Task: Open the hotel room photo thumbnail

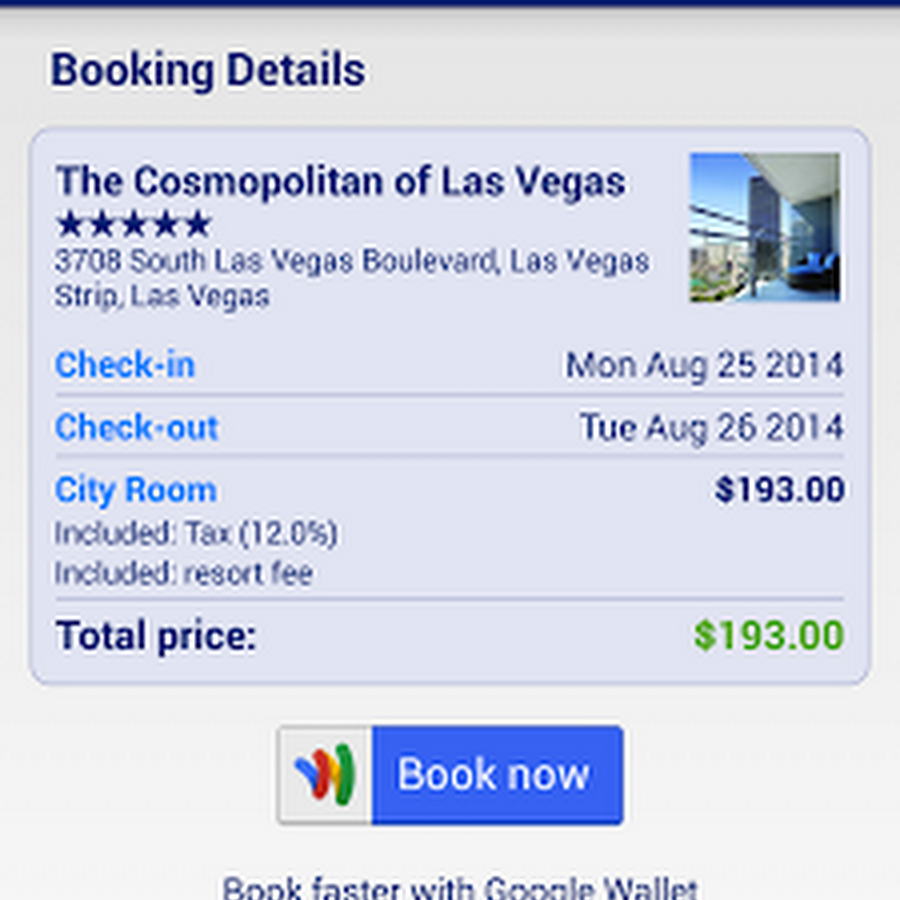Action: pyautogui.click(x=765, y=227)
